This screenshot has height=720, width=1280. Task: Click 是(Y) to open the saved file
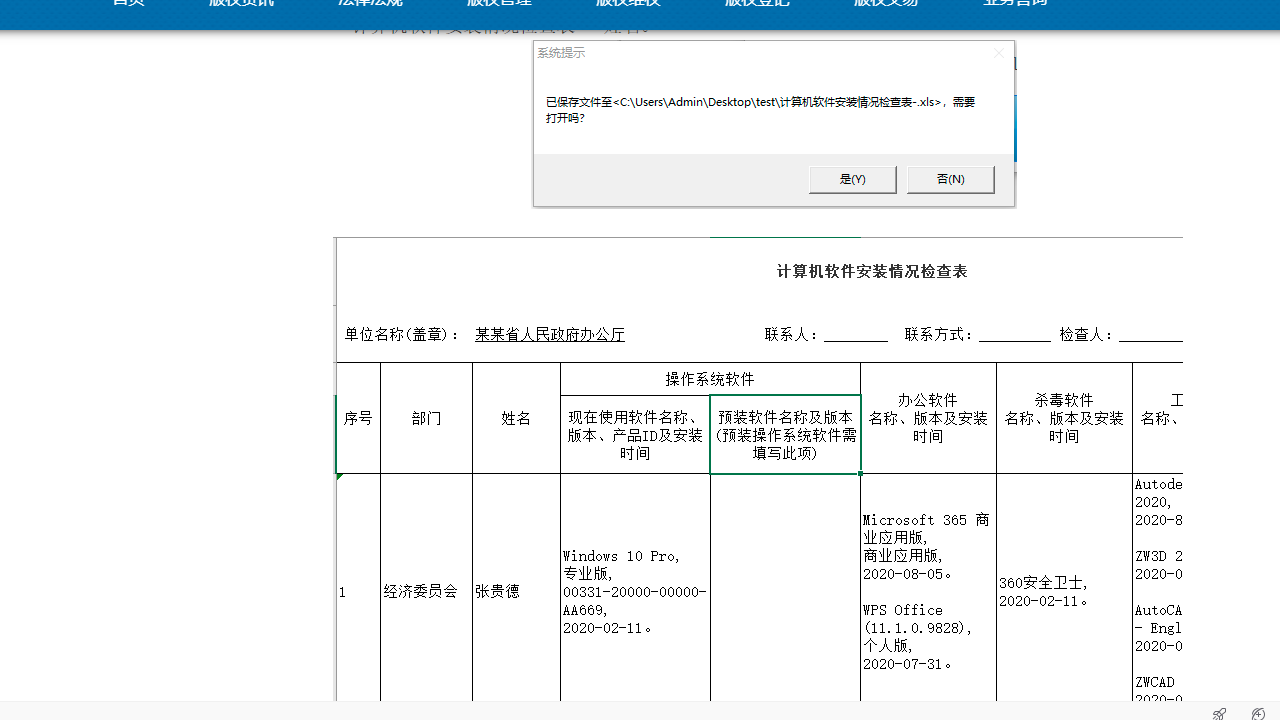click(852, 179)
